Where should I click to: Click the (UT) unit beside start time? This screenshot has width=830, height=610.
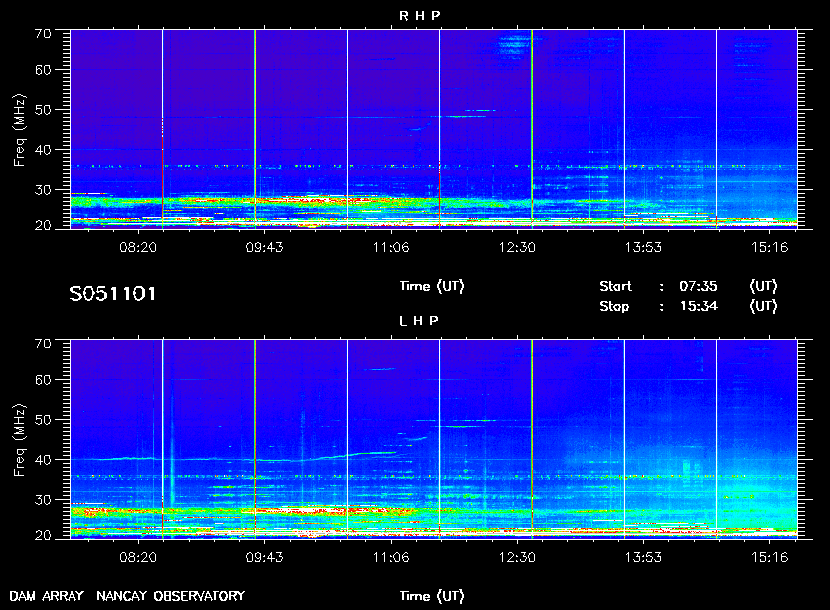click(x=763, y=286)
